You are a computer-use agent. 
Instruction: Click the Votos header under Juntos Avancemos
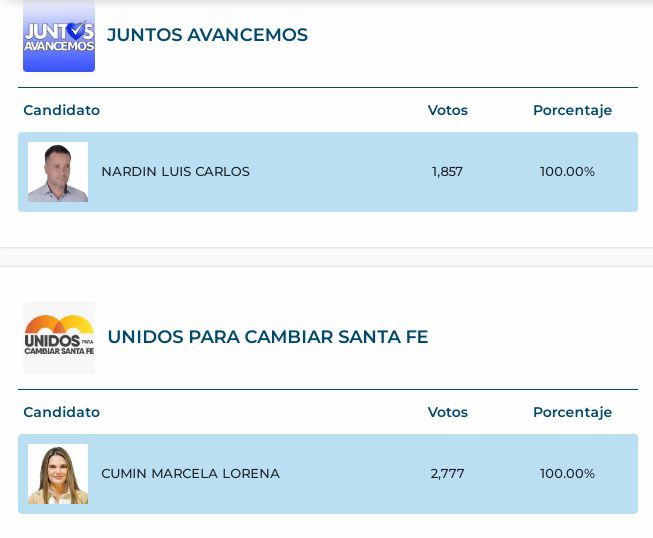[x=448, y=110]
